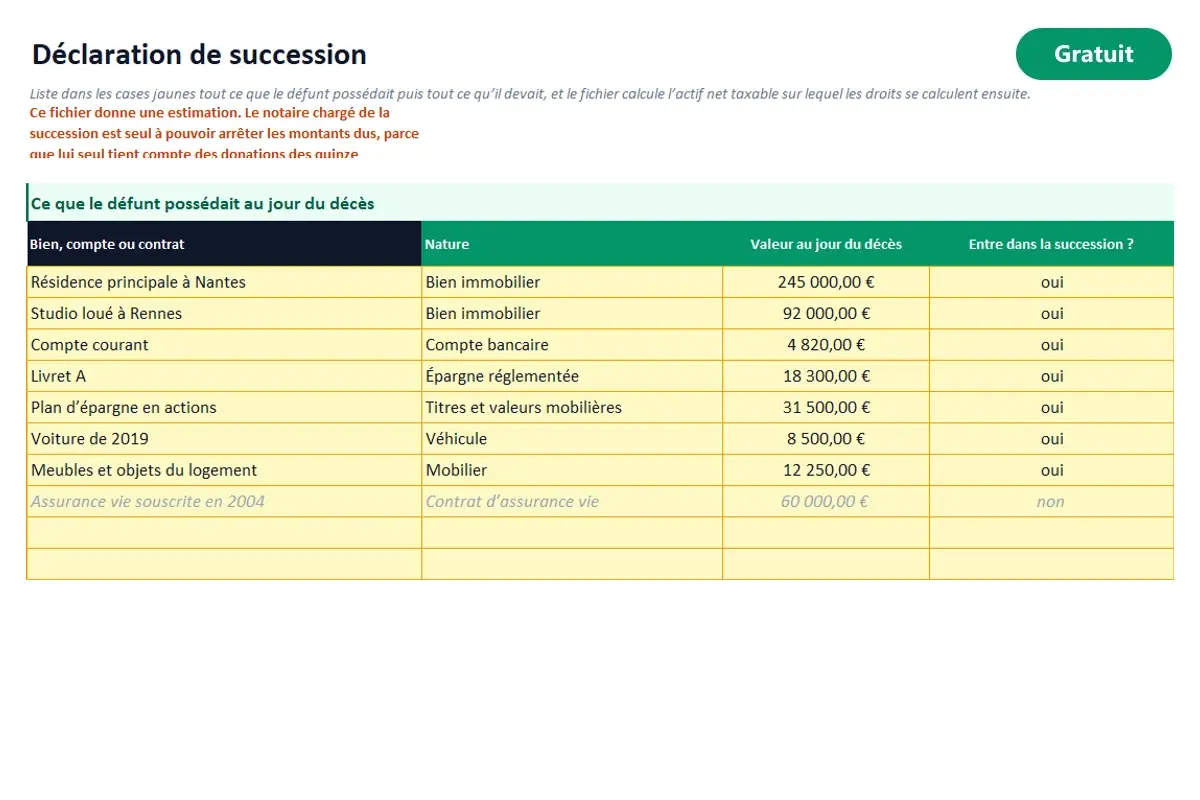The height and width of the screenshot is (800, 1200).
Task: Click the value 8 500,00 €
Action: click(826, 439)
